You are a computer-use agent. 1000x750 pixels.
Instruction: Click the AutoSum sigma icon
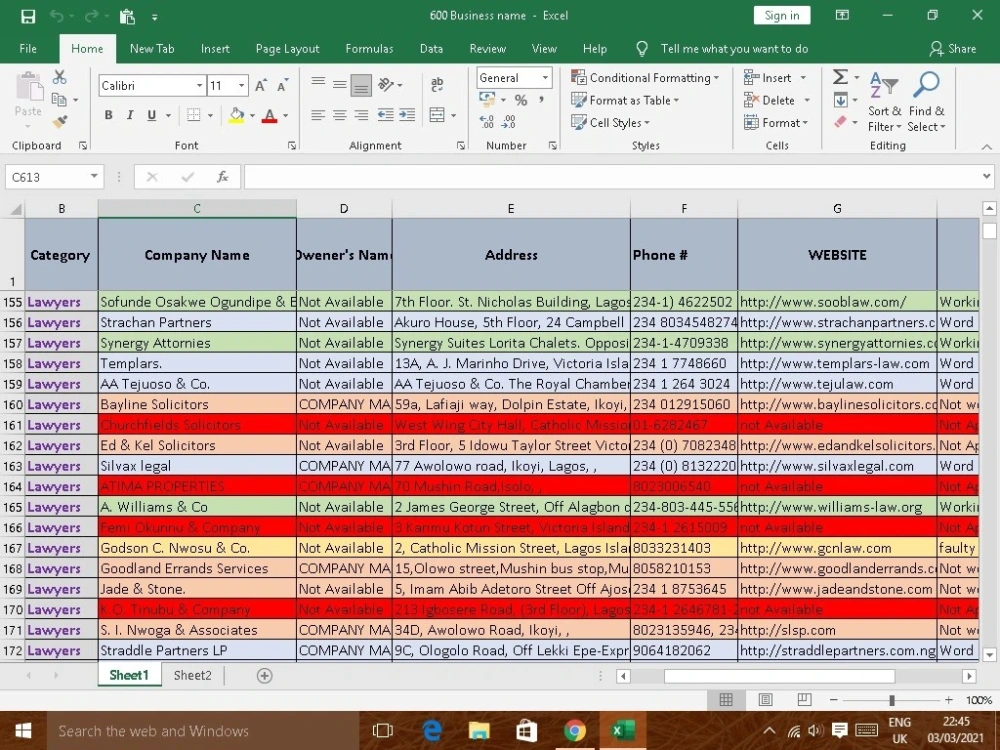click(841, 77)
